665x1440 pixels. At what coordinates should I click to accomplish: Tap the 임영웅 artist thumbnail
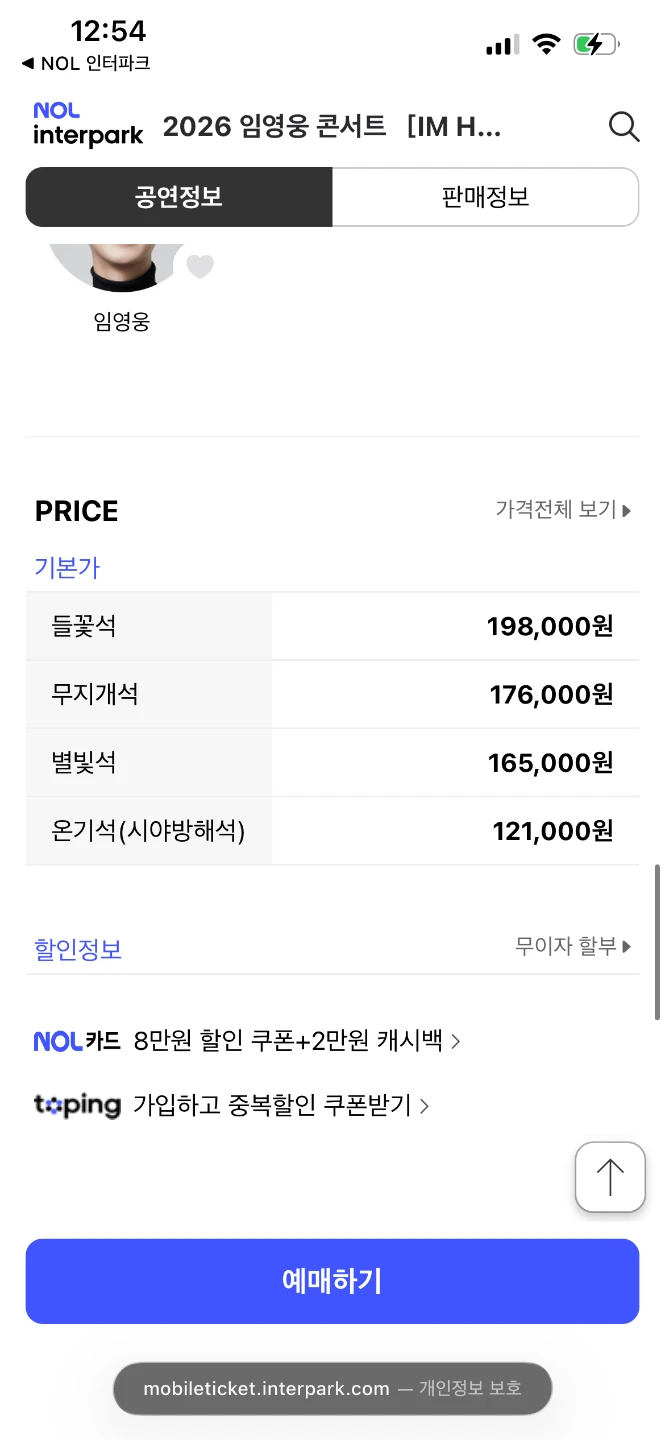click(x=119, y=265)
